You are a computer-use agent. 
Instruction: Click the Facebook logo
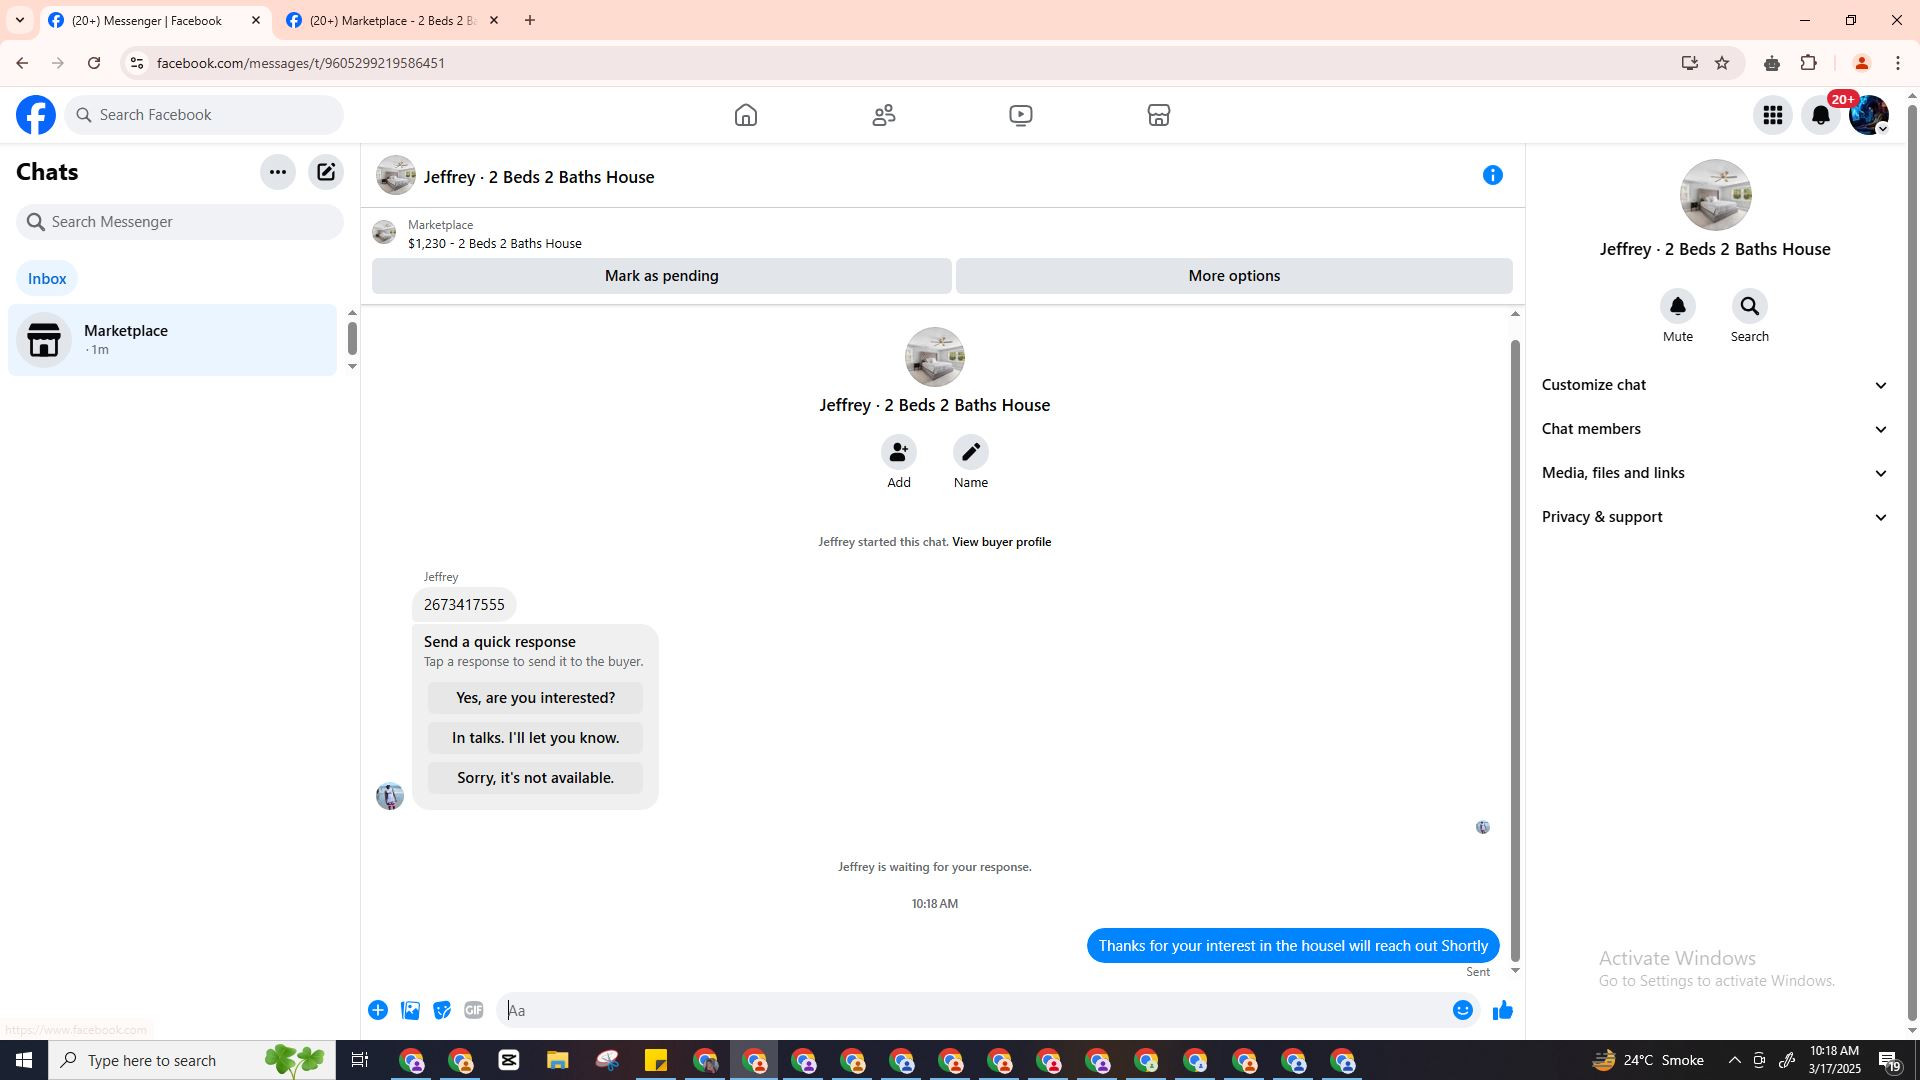click(x=36, y=115)
